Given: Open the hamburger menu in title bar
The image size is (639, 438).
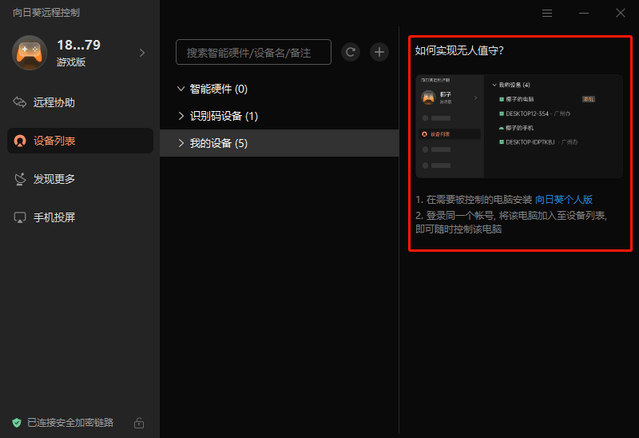Looking at the screenshot, I should pos(547,13).
